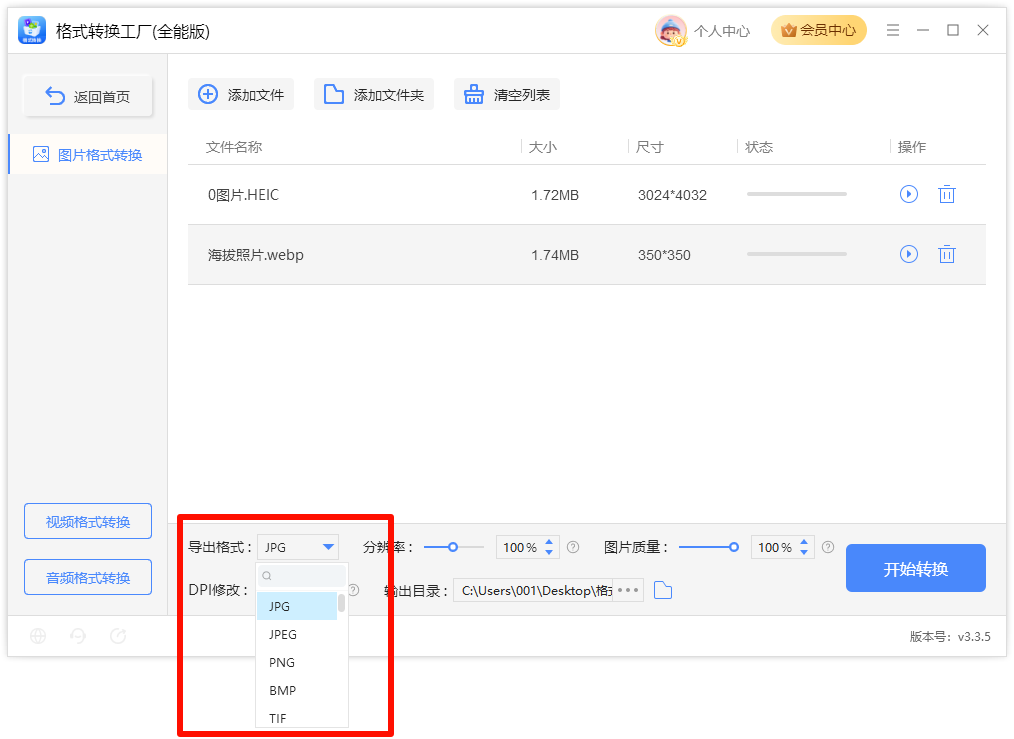Select the 0图片.HEIC file row
Image resolution: width=1014 pixels, height=739 pixels.
coord(587,195)
